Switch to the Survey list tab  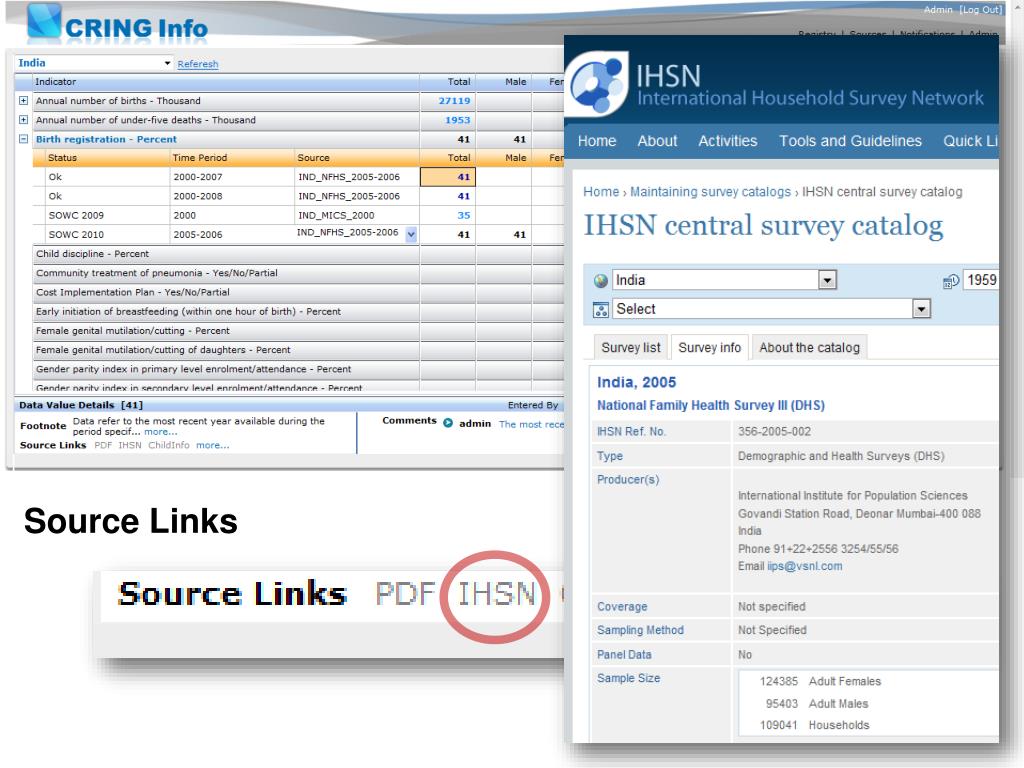630,347
